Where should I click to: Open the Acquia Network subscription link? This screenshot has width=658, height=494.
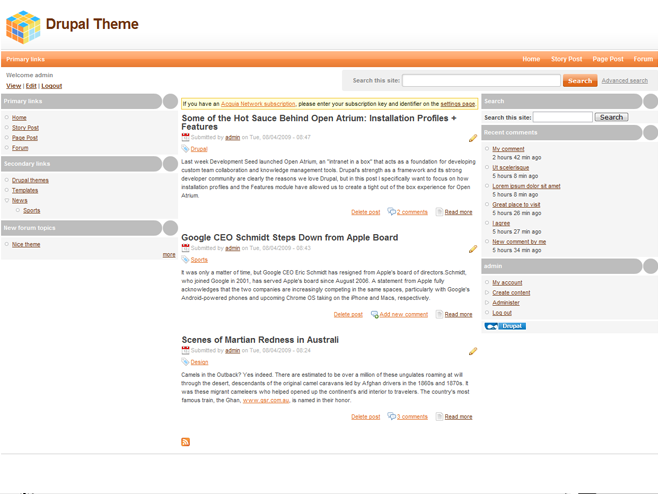click(x=258, y=104)
